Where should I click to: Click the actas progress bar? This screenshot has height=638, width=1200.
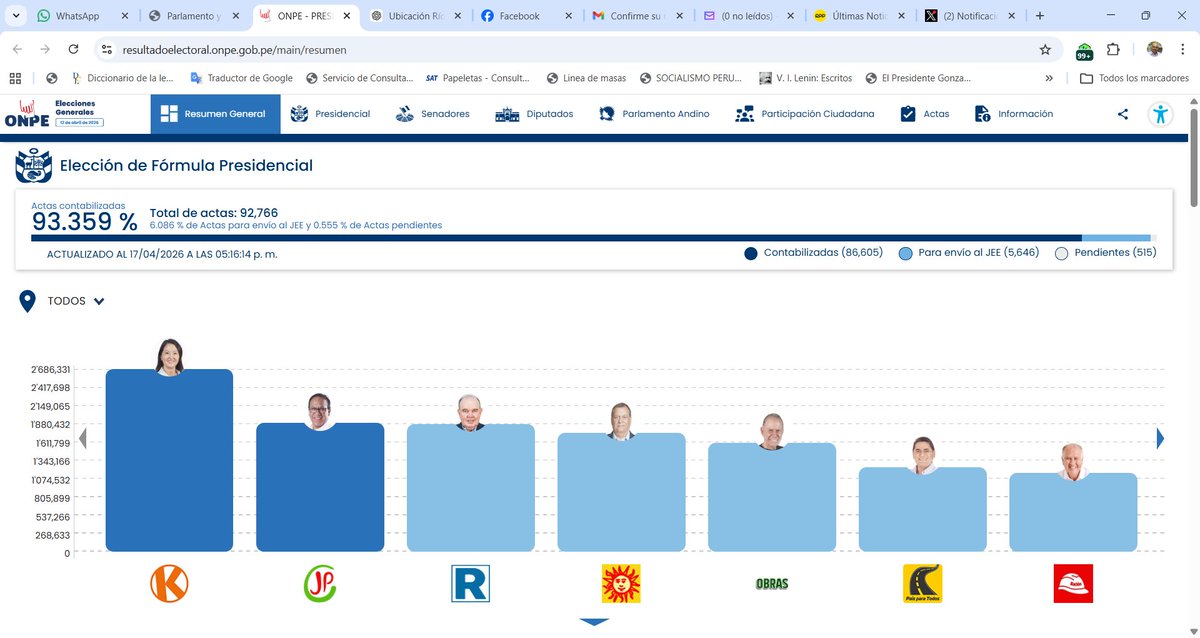(594, 238)
